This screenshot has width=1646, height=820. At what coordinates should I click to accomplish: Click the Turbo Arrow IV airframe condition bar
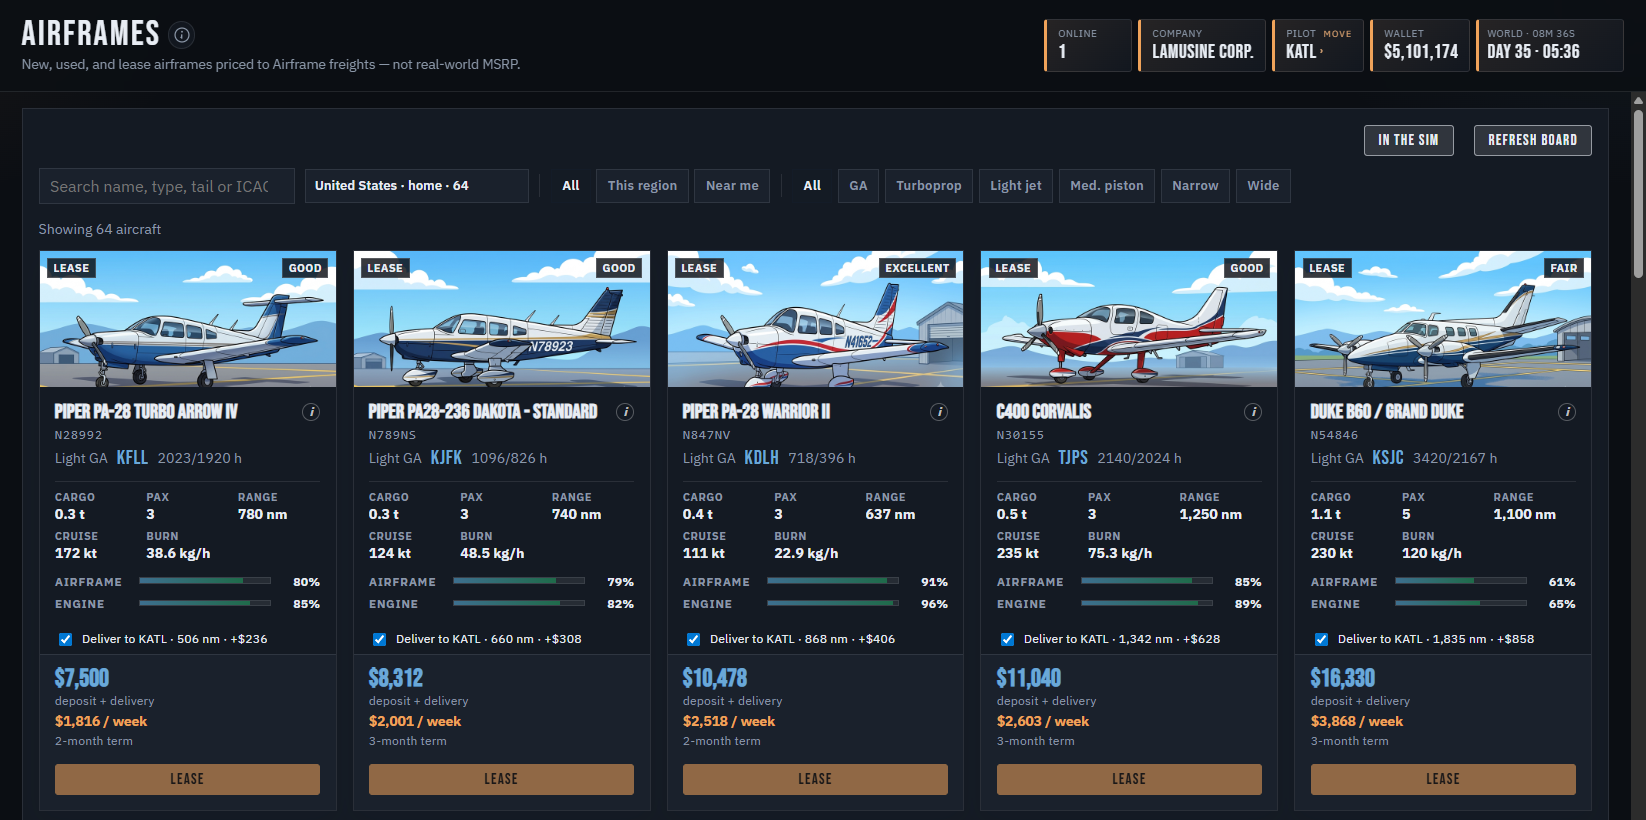click(x=205, y=581)
